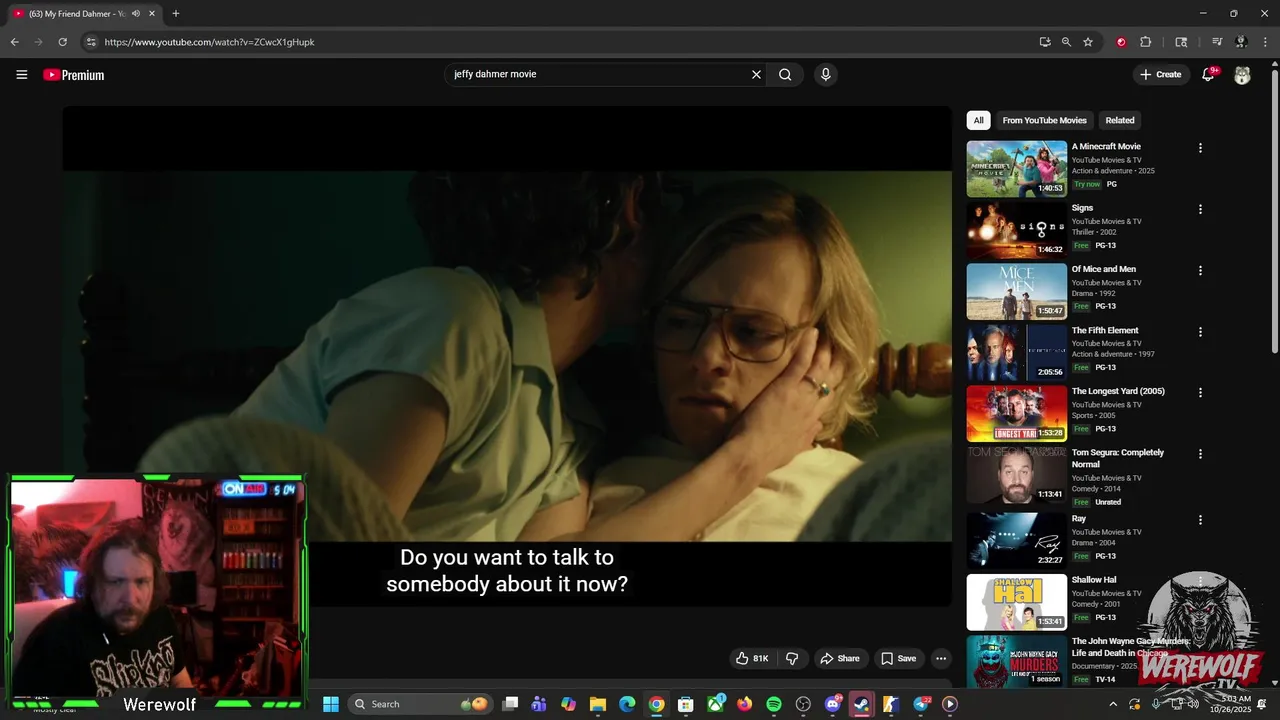Open the YouTube guide hamburger menu

[21, 75]
